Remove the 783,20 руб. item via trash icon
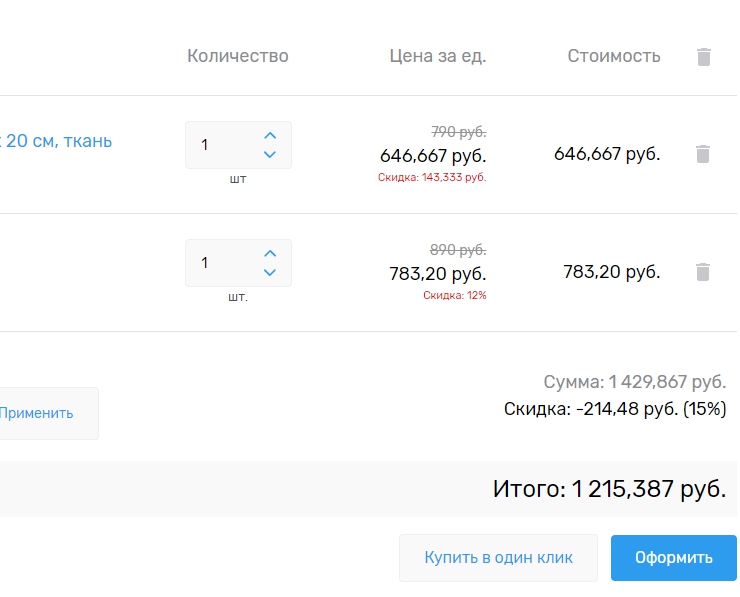Image resolution: width=740 pixels, height=597 pixels. [x=703, y=272]
